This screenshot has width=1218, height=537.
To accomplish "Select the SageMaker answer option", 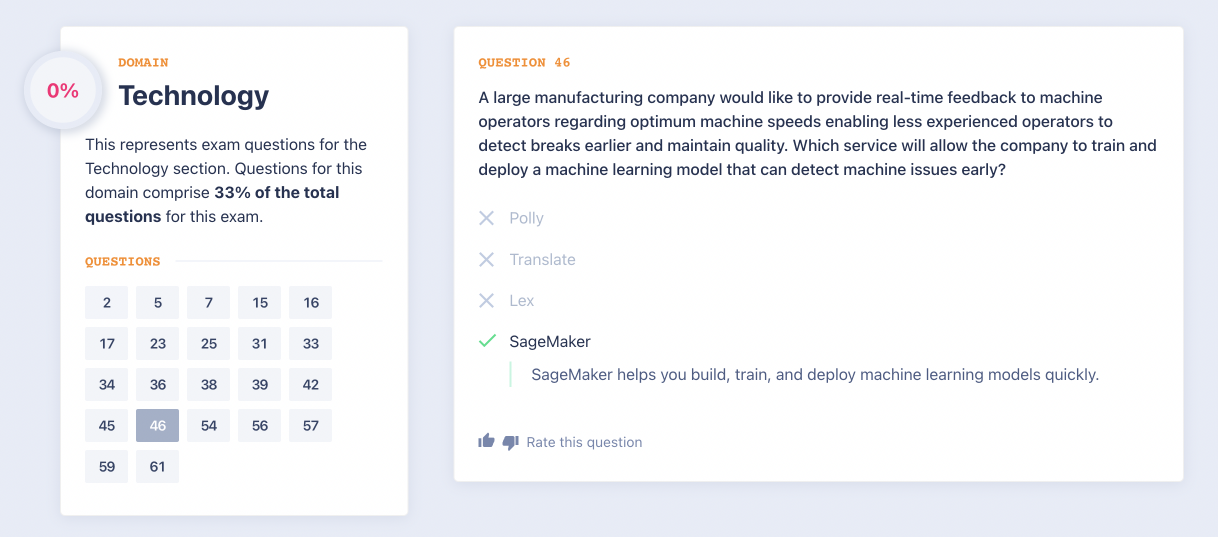I will click(x=549, y=341).
